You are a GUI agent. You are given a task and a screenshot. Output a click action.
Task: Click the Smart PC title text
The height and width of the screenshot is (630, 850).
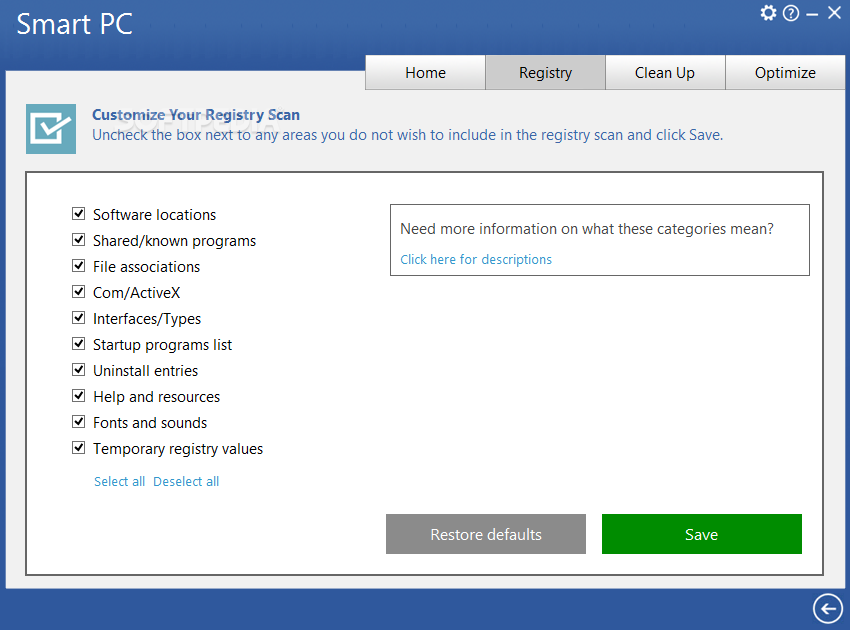tap(74, 24)
